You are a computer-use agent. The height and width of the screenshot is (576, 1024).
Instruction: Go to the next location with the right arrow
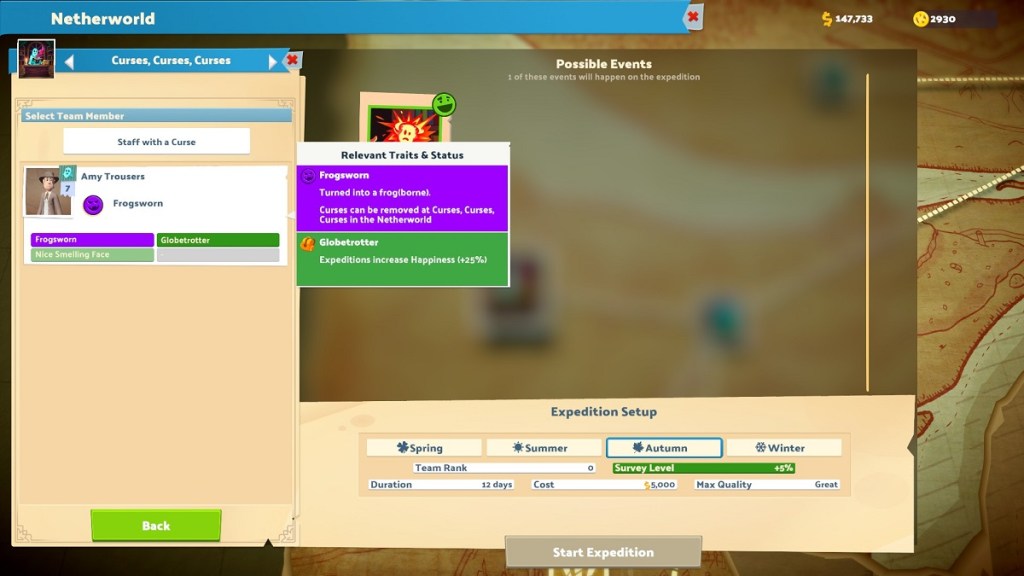[x=272, y=62]
